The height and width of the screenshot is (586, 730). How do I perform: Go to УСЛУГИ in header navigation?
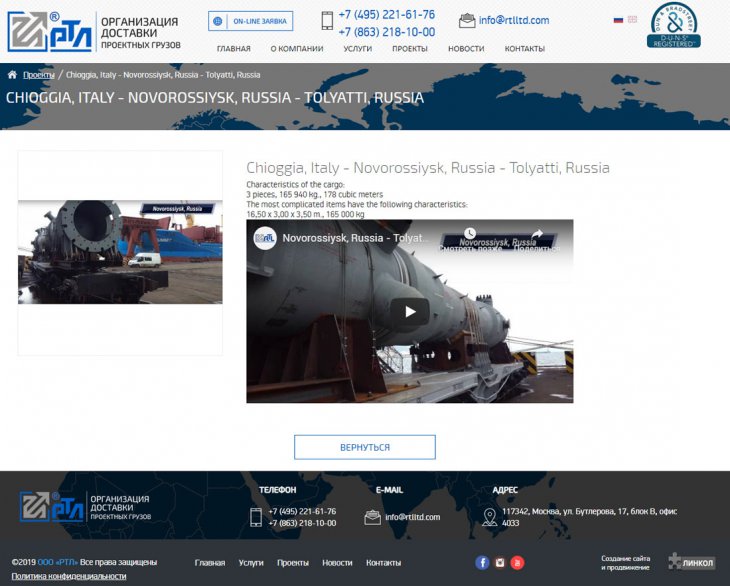click(357, 49)
